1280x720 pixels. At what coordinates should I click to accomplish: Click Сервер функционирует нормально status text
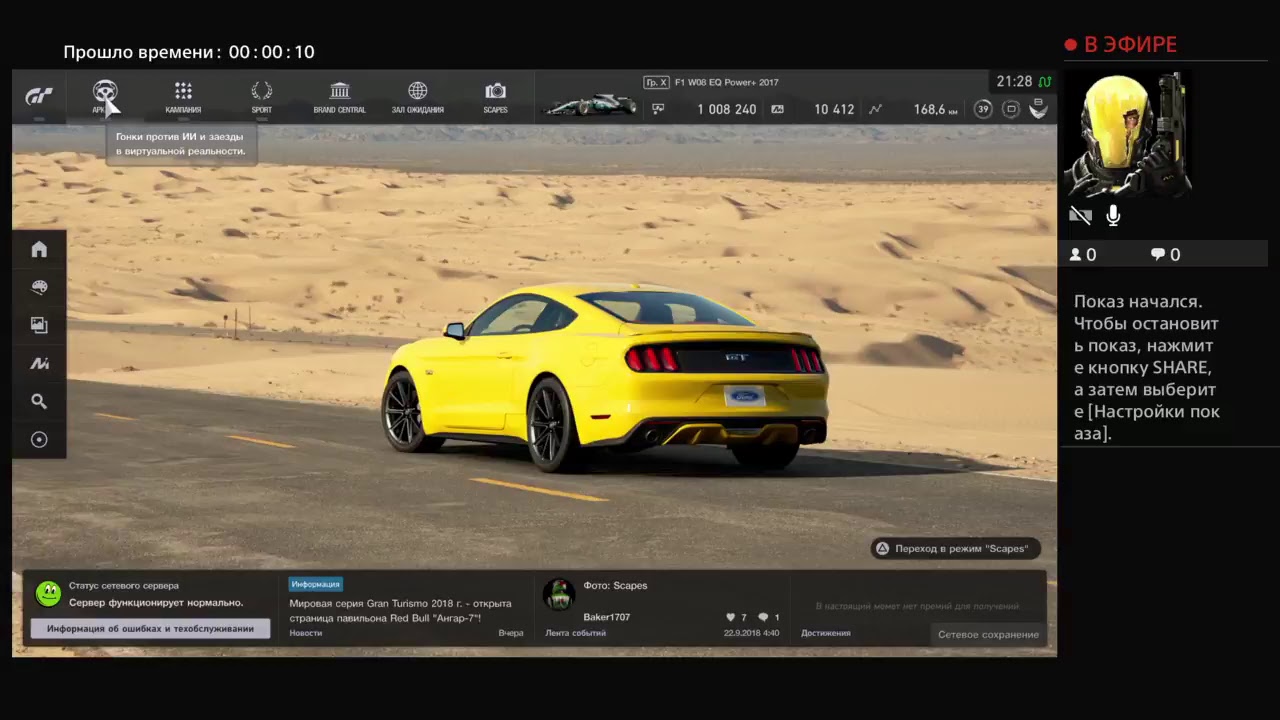pyautogui.click(x=156, y=602)
